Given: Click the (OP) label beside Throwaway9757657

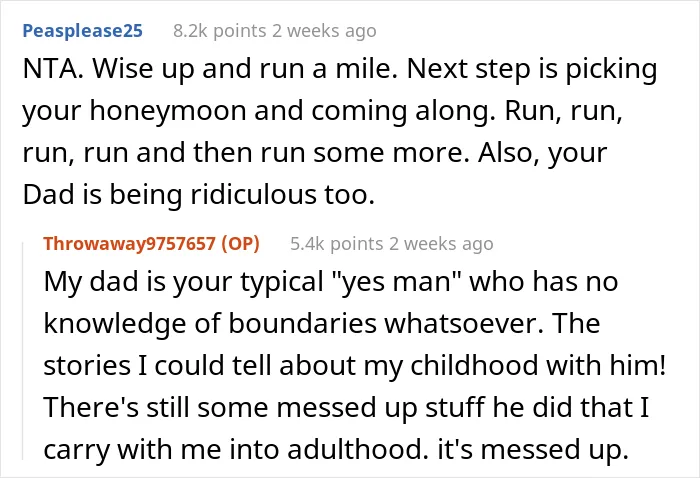Looking at the screenshot, I should [240, 244].
